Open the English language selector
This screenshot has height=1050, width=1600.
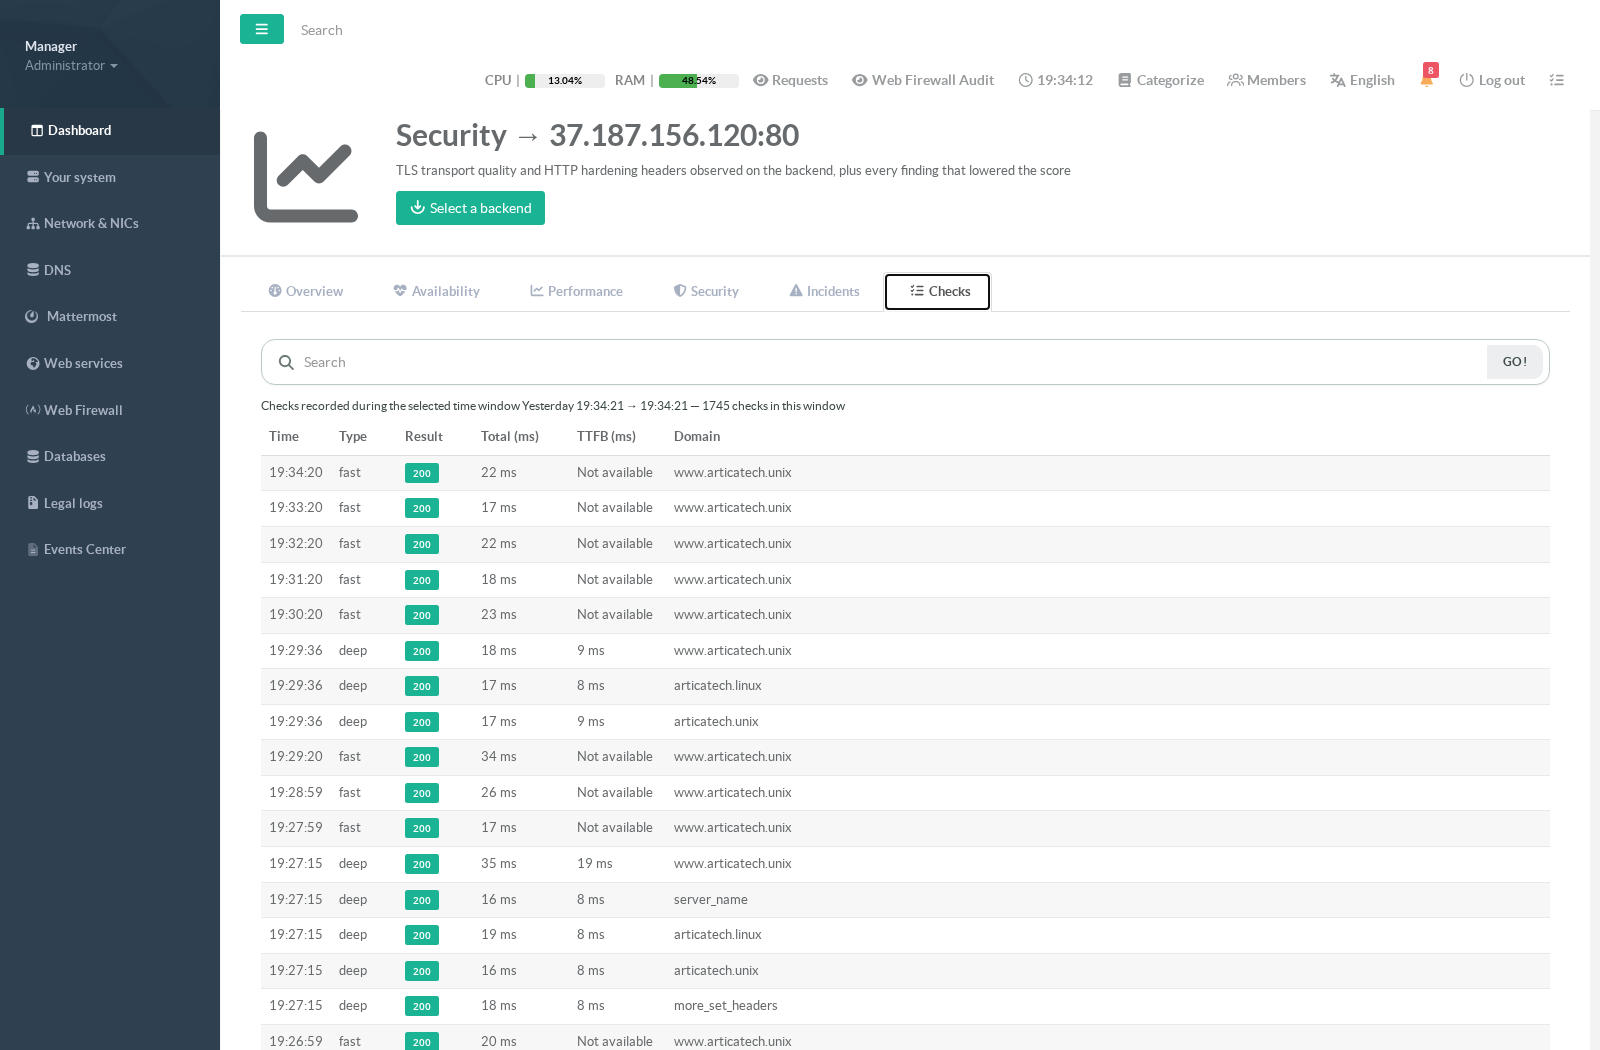tap(1362, 80)
